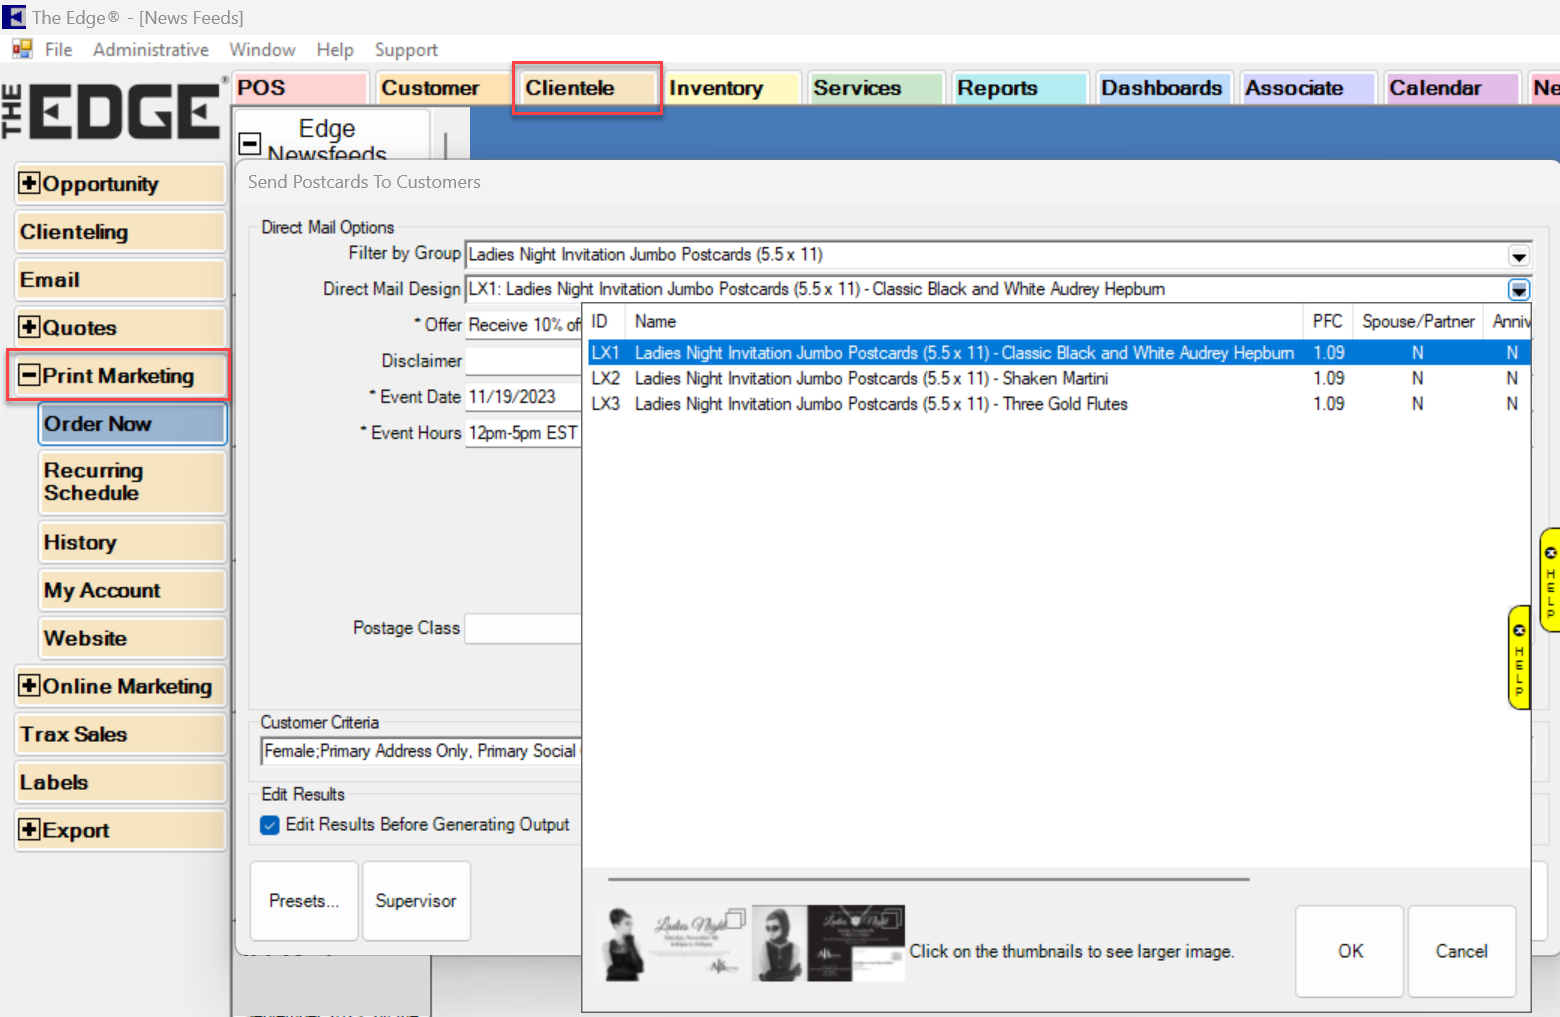The height and width of the screenshot is (1017, 1560).
Task: Expand the Quotes section plus icon
Action: 30,327
